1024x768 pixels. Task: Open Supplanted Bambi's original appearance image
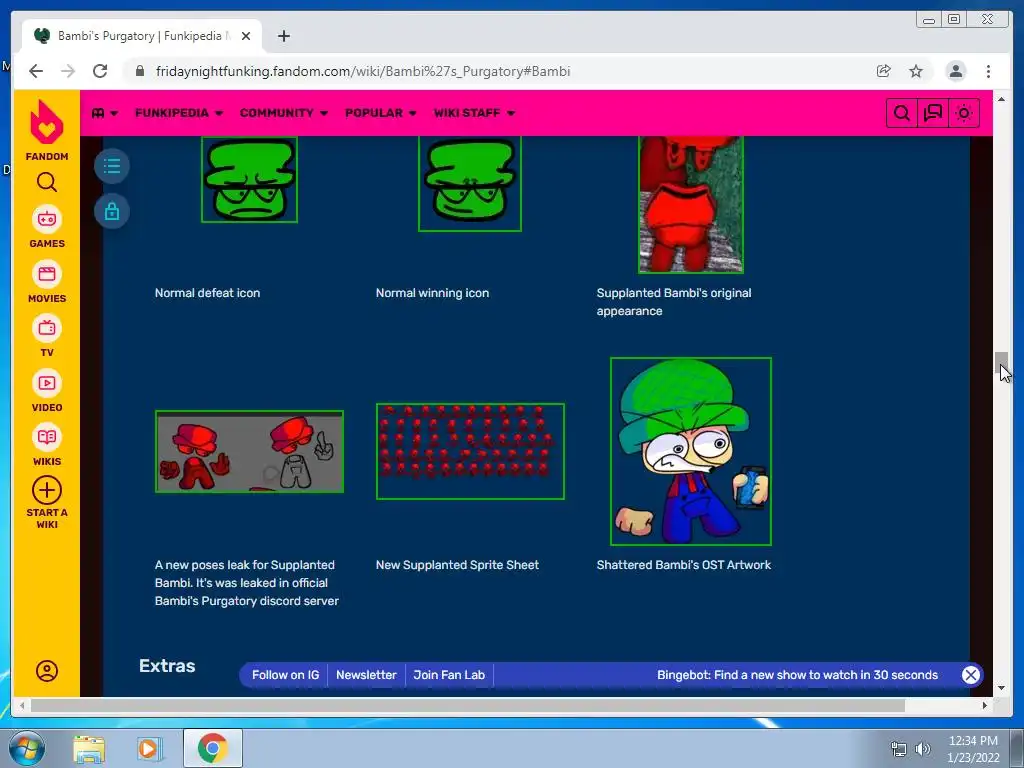[x=691, y=204]
